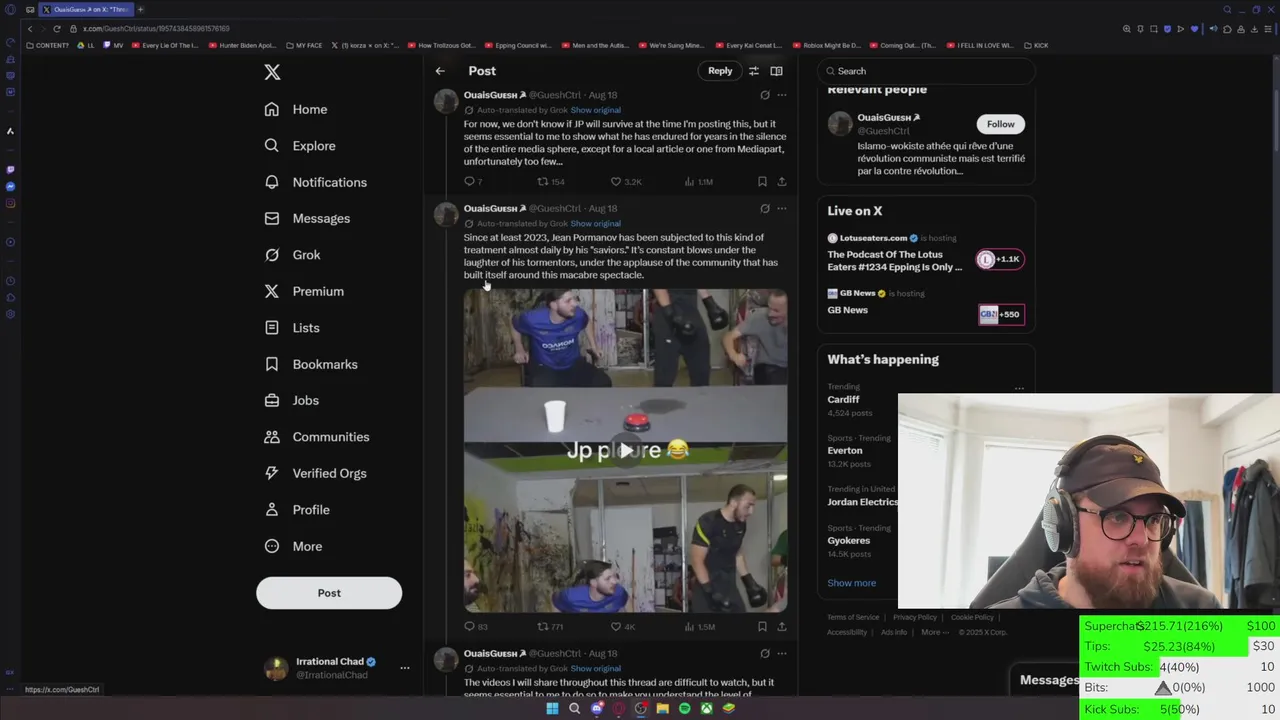Expand the More menu in the sidebar
The width and height of the screenshot is (1280, 720).
coord(293,546)
